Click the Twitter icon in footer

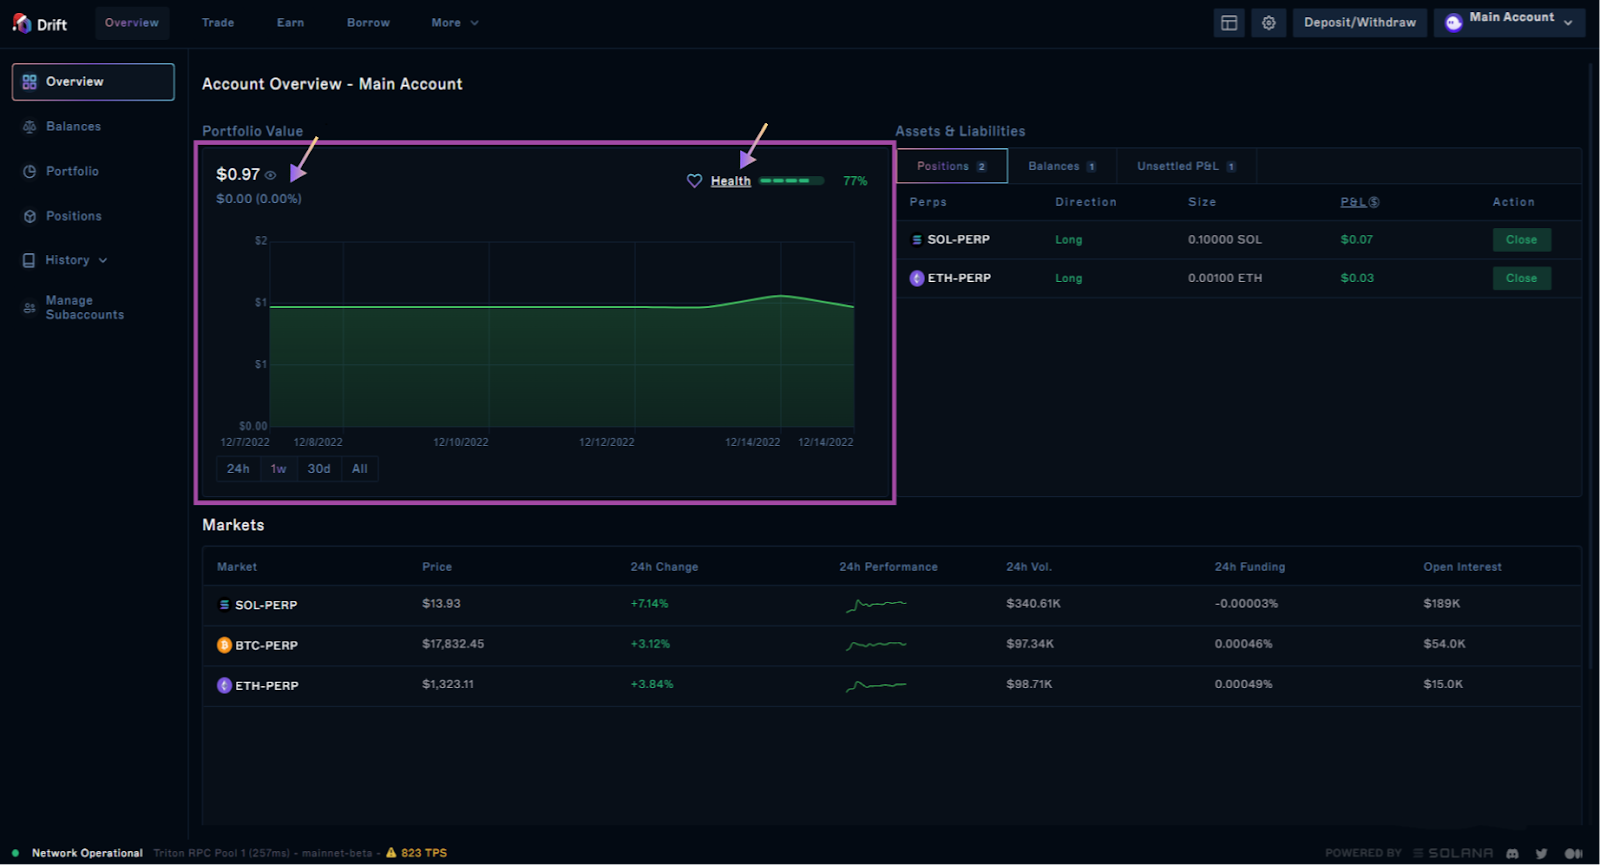pyautogui.click(x=1541, y=853)
